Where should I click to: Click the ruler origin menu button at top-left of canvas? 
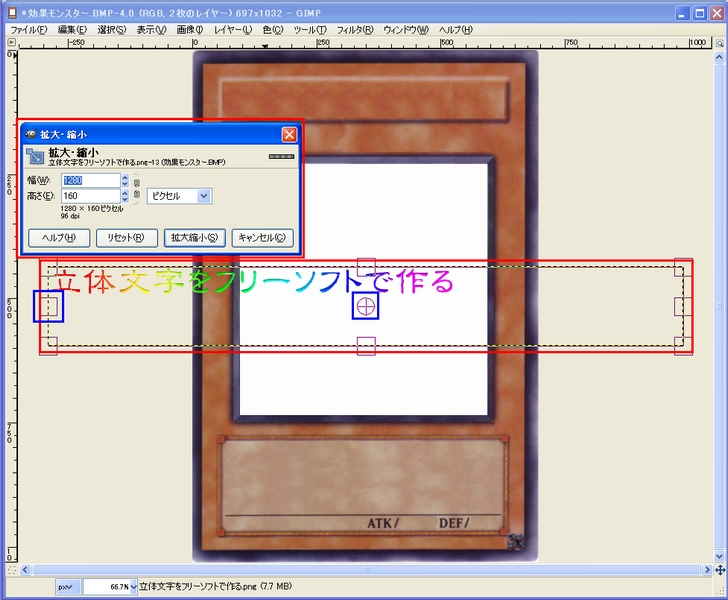(x=12, y=44)
